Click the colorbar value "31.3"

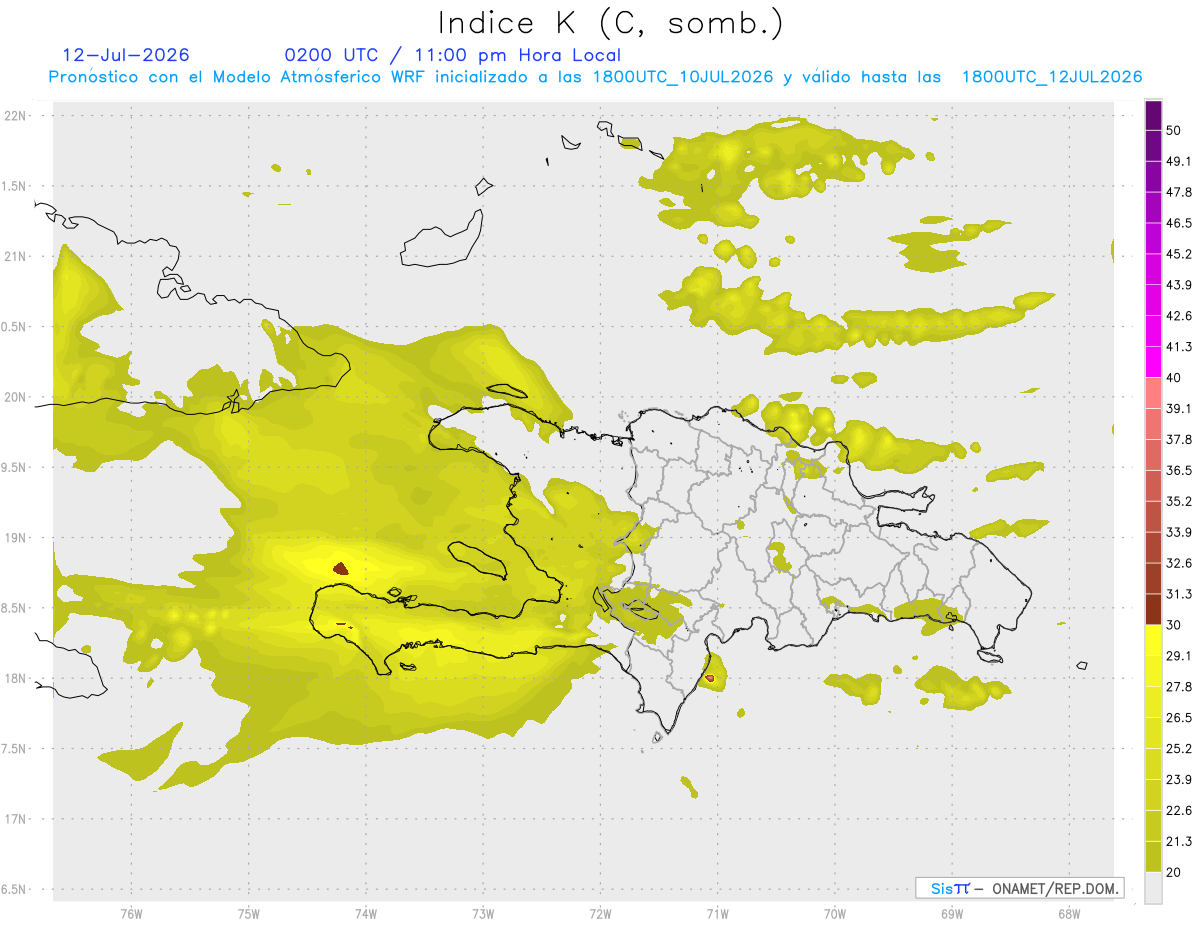click(x=1179, y=594)
